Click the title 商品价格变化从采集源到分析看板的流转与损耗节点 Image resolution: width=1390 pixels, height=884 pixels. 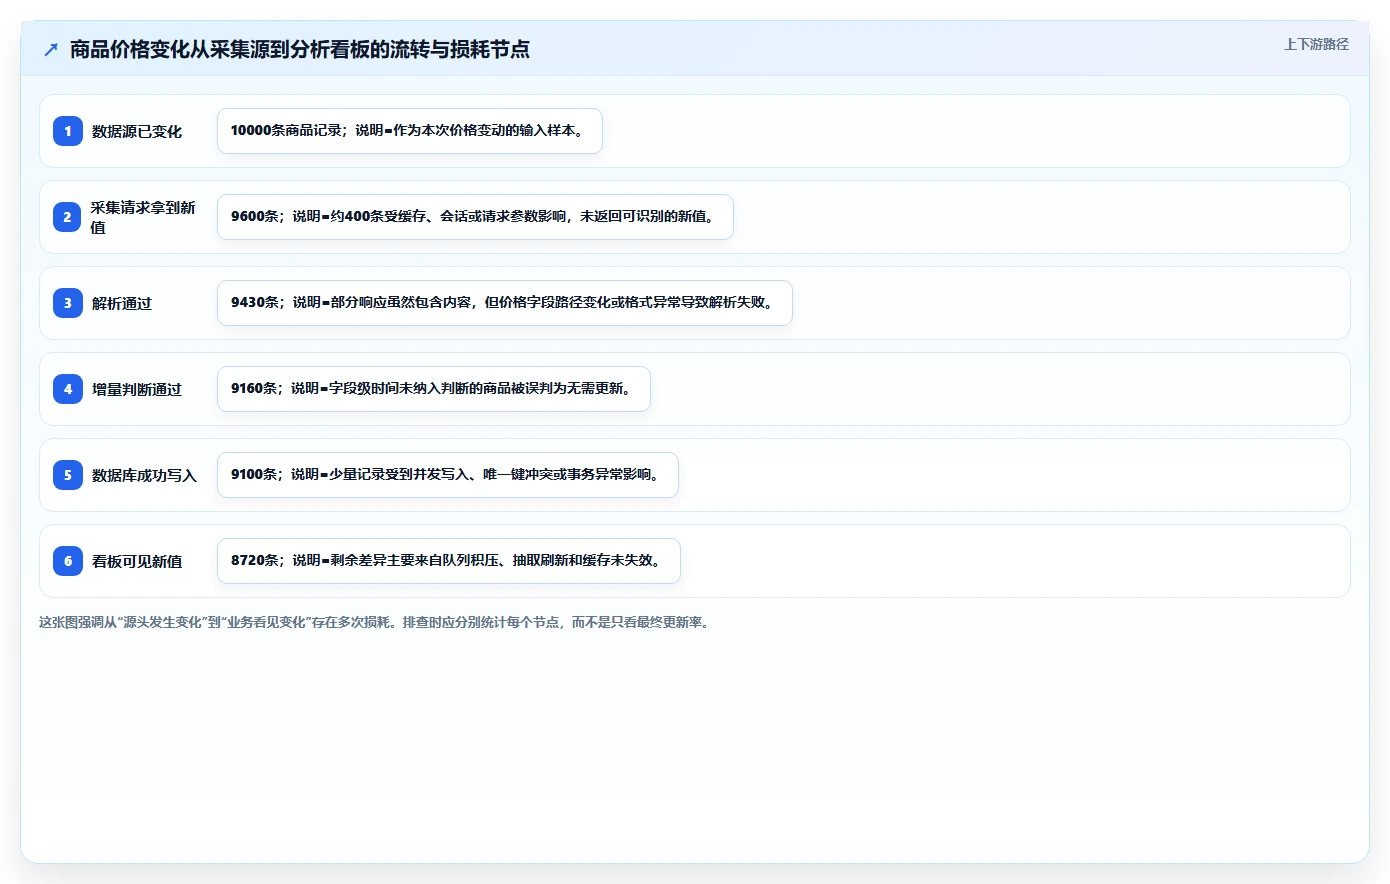coord(300,49)
